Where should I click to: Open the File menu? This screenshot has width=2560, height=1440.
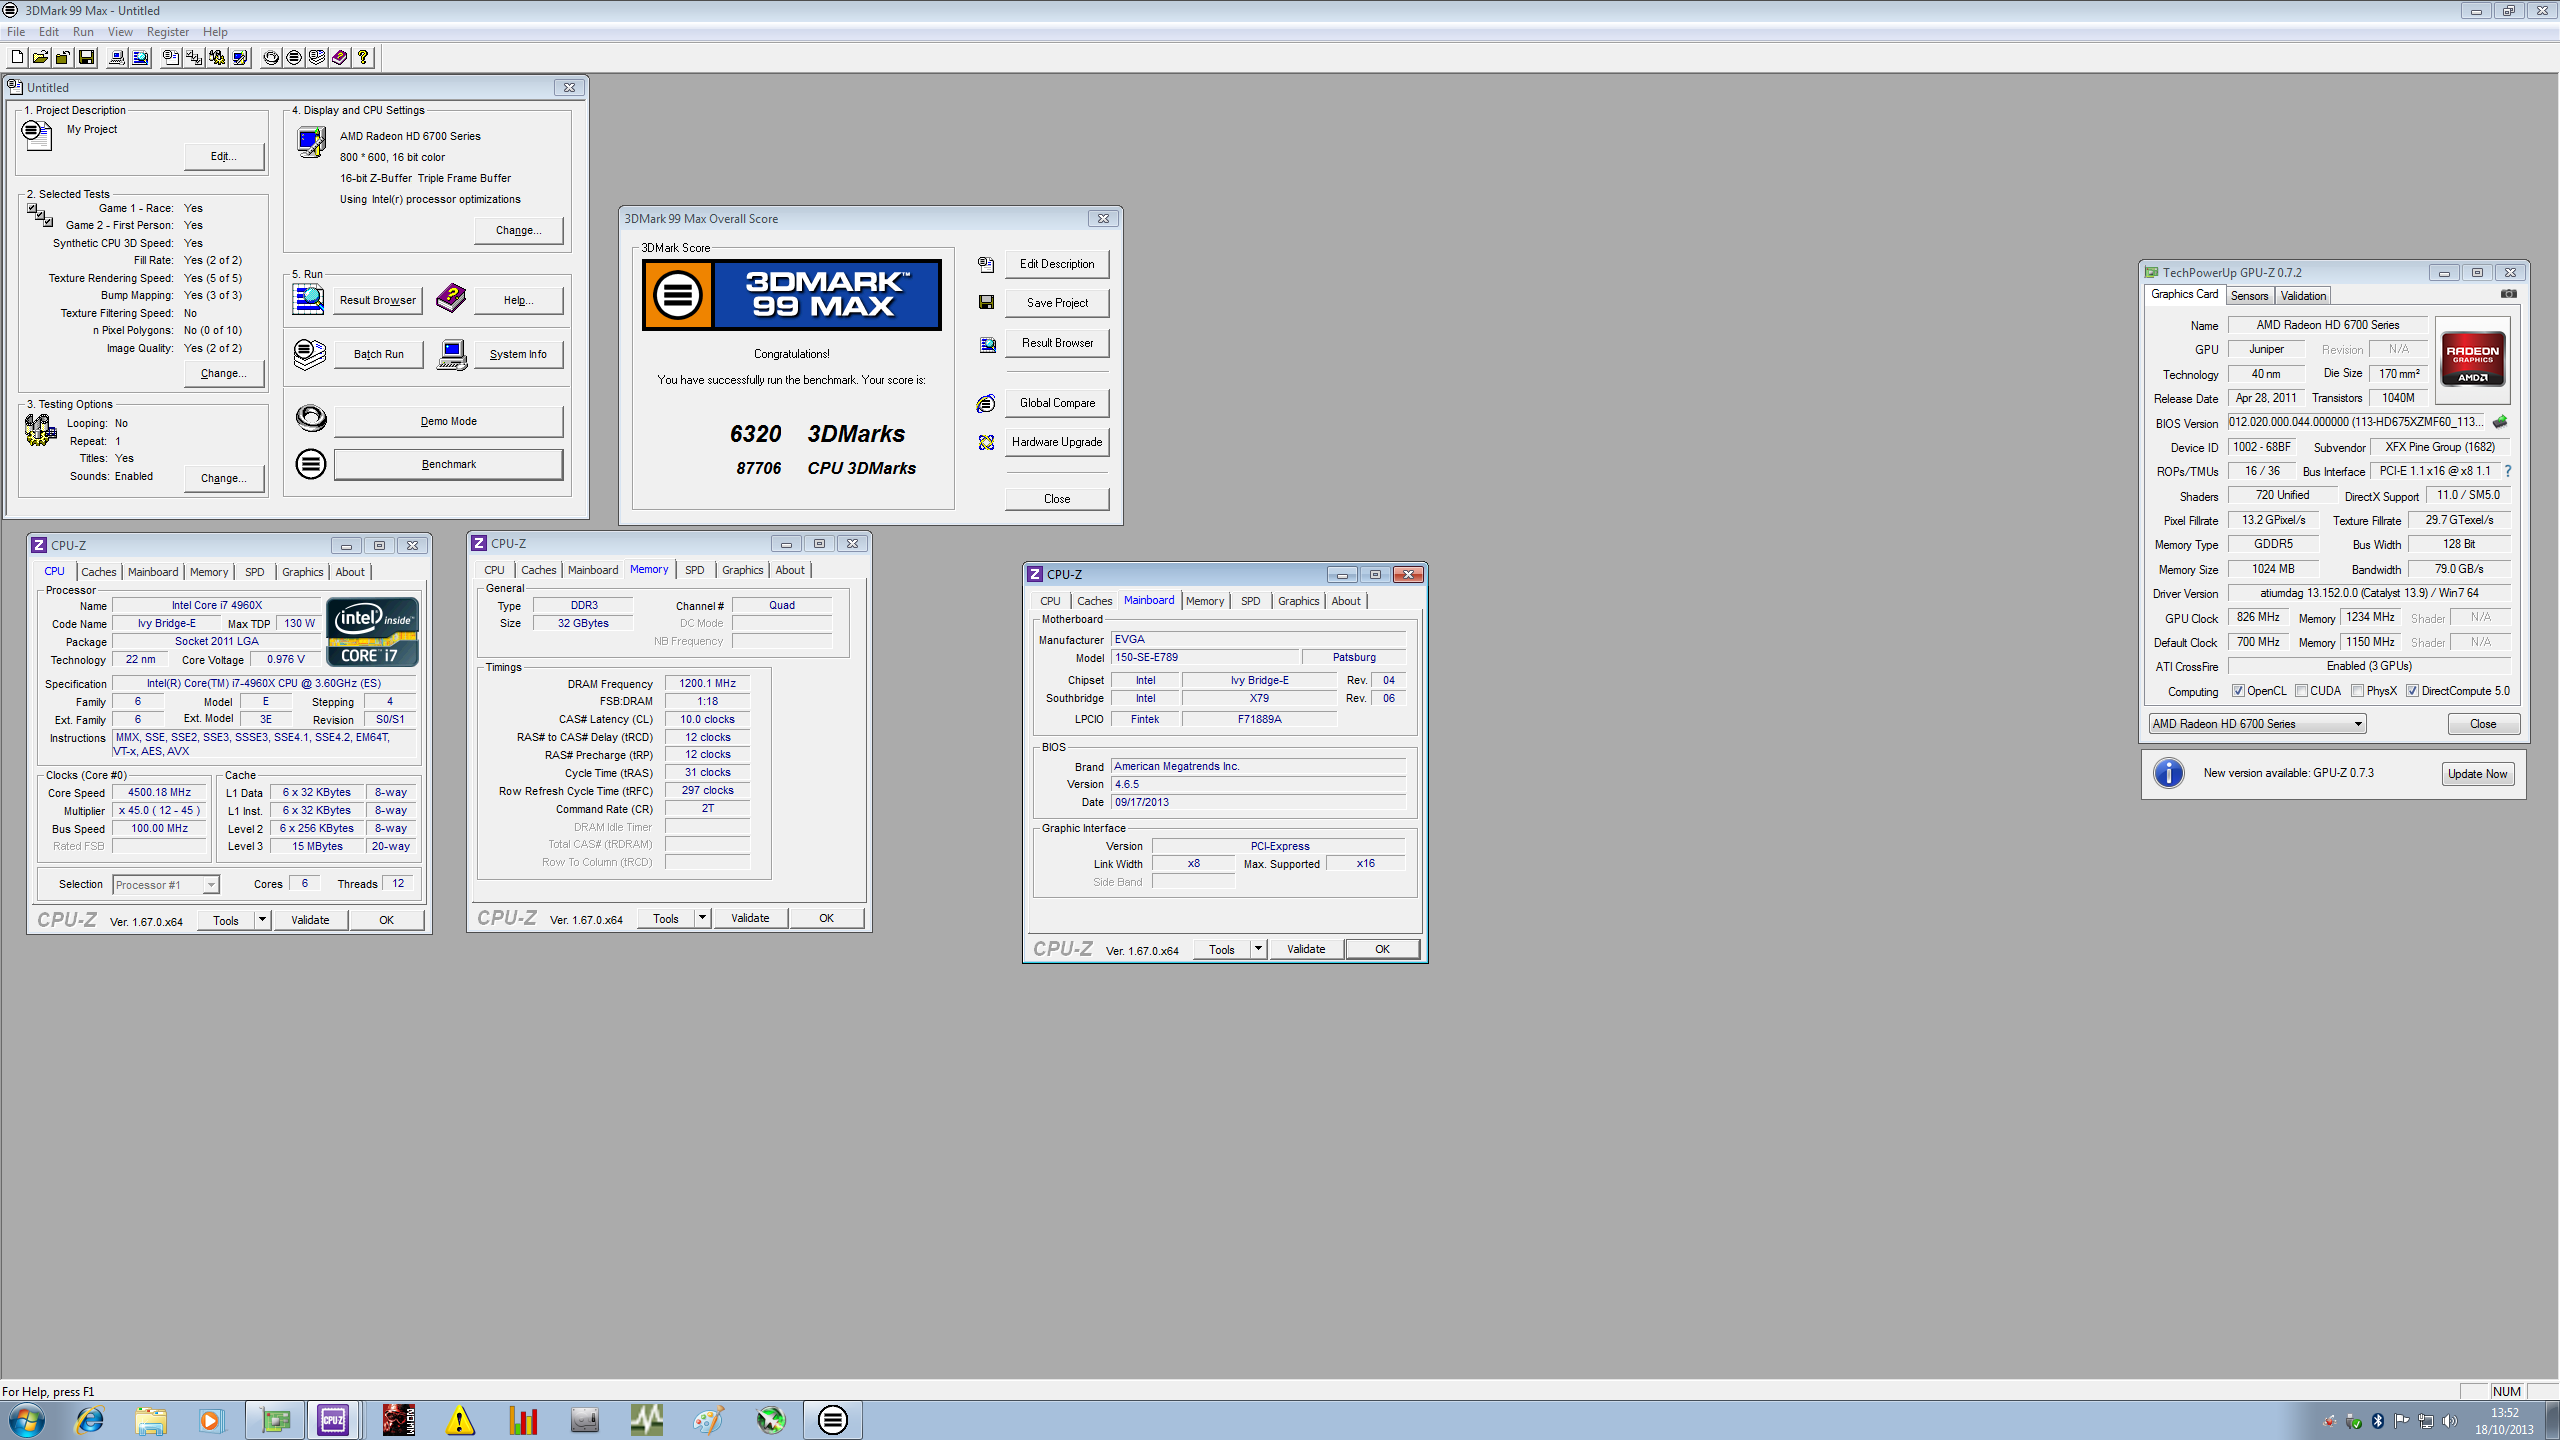coord(16,32)
